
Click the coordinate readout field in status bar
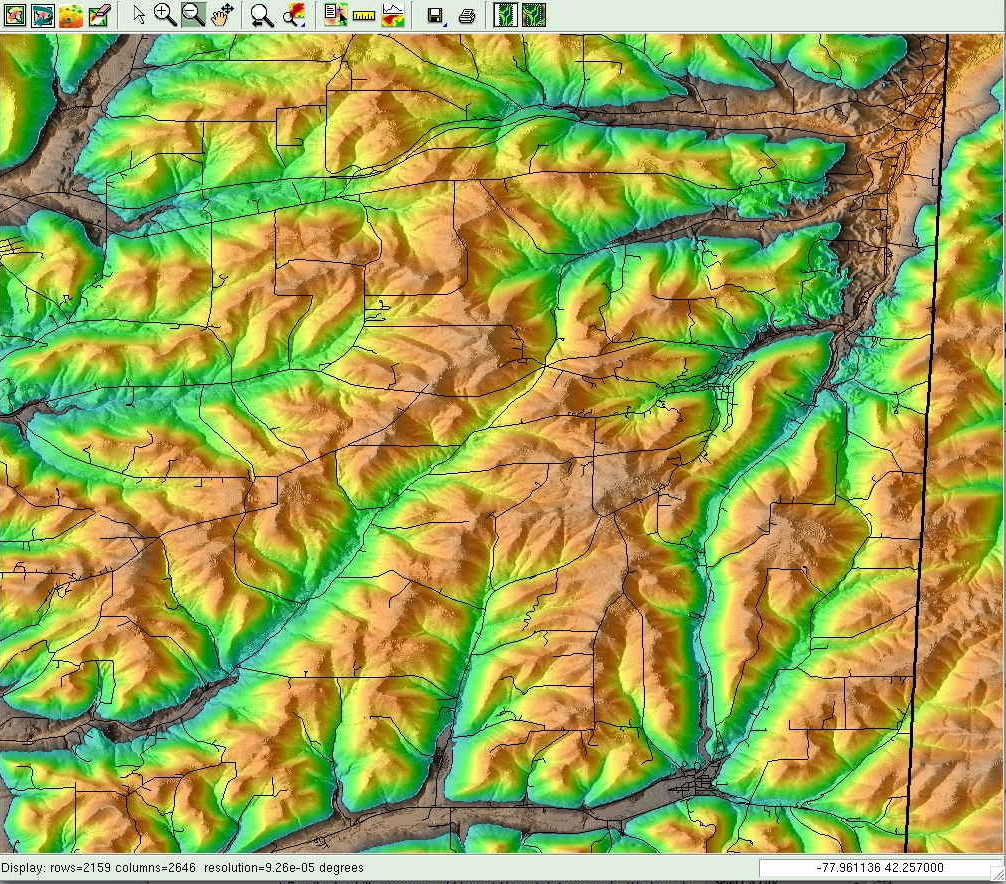880,868
